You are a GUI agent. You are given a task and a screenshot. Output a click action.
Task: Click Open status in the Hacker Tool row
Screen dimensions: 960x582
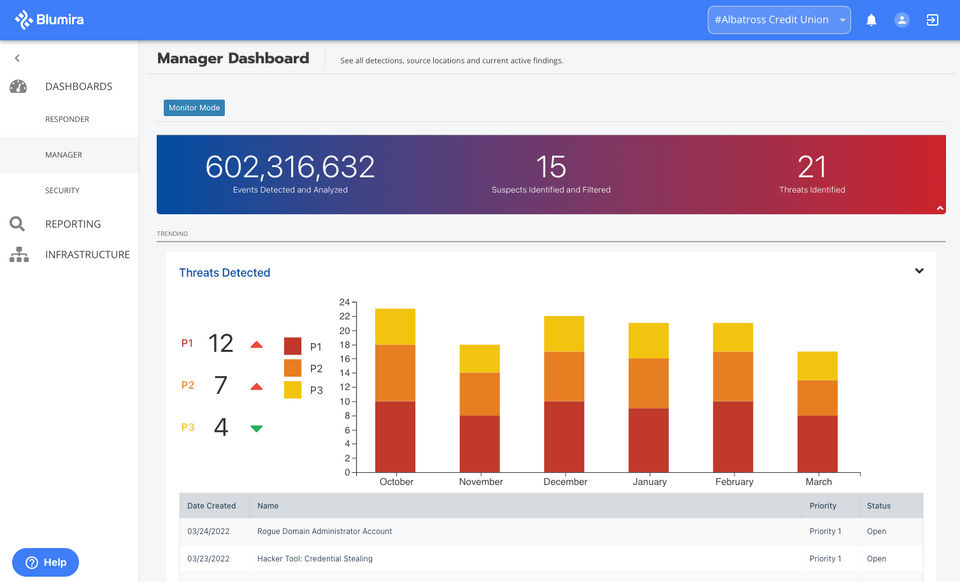[876, 559]
